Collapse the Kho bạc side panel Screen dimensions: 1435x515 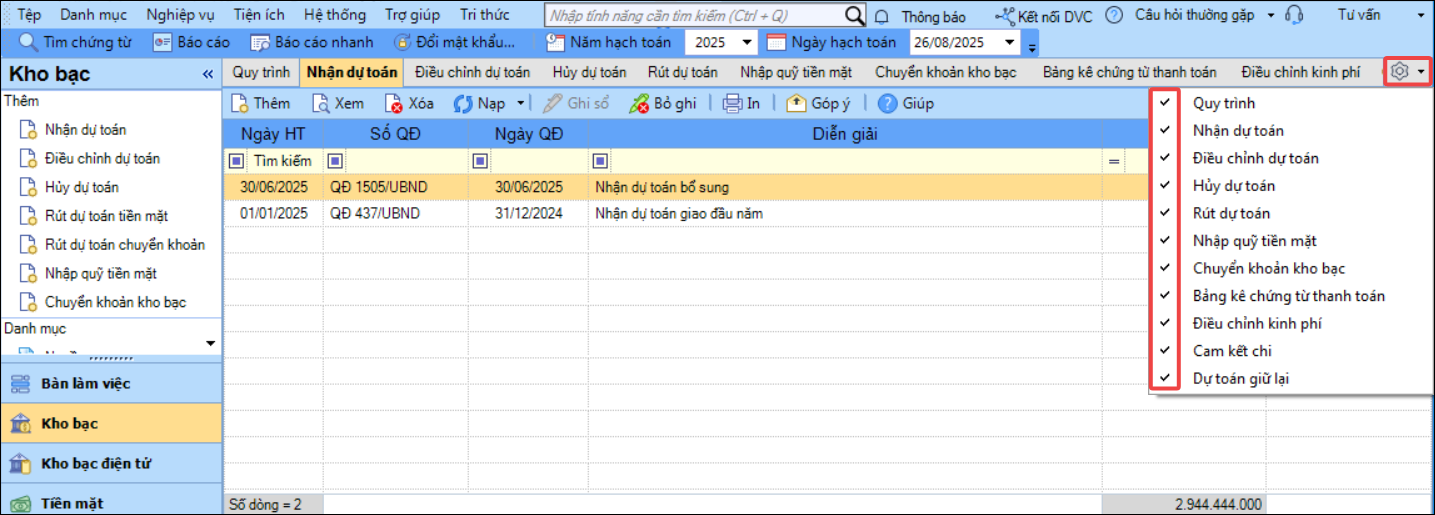point(207,74)
